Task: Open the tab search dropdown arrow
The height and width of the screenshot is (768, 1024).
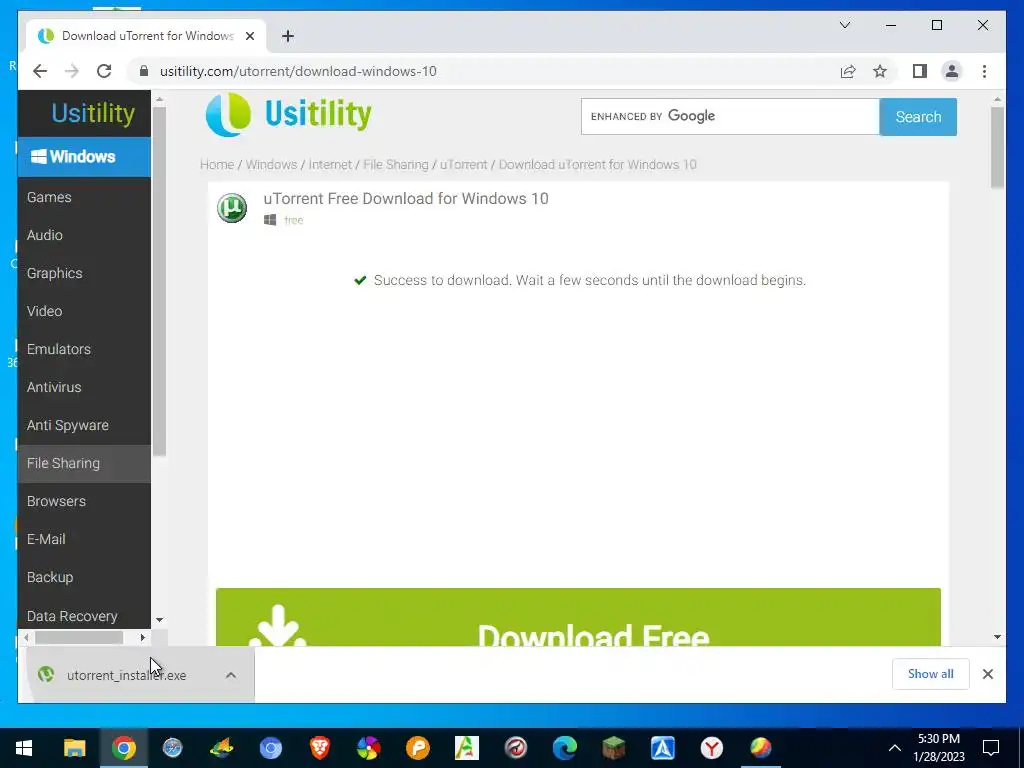Action: click(844, 25)
